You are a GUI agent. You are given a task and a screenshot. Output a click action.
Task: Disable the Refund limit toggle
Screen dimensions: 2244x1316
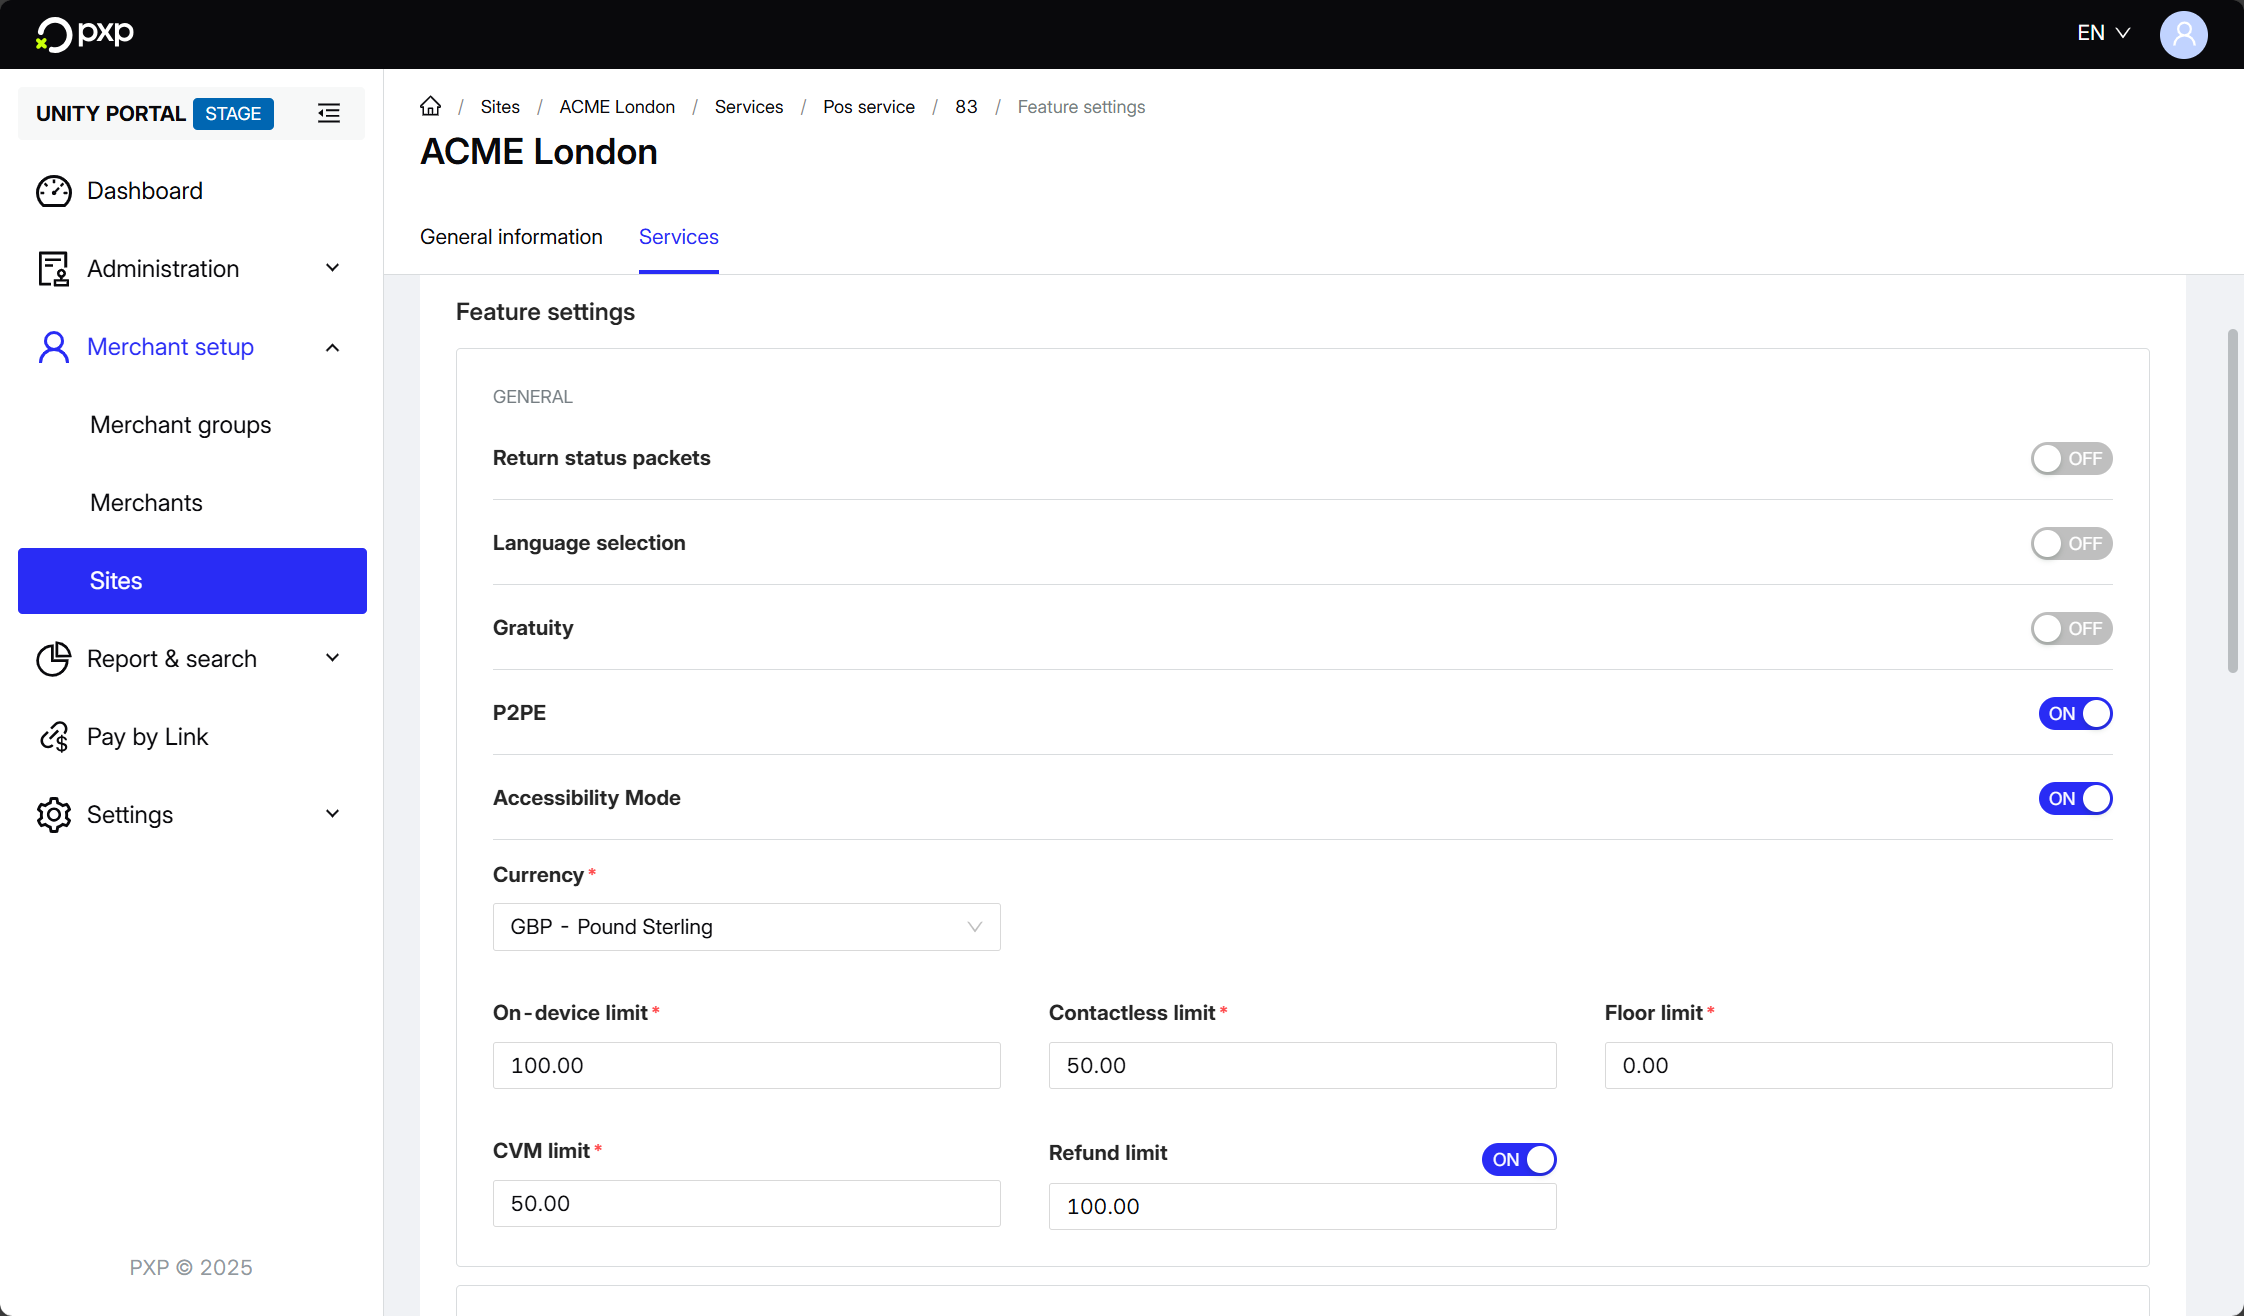pyautogui.click(x=1518, y=1160)
